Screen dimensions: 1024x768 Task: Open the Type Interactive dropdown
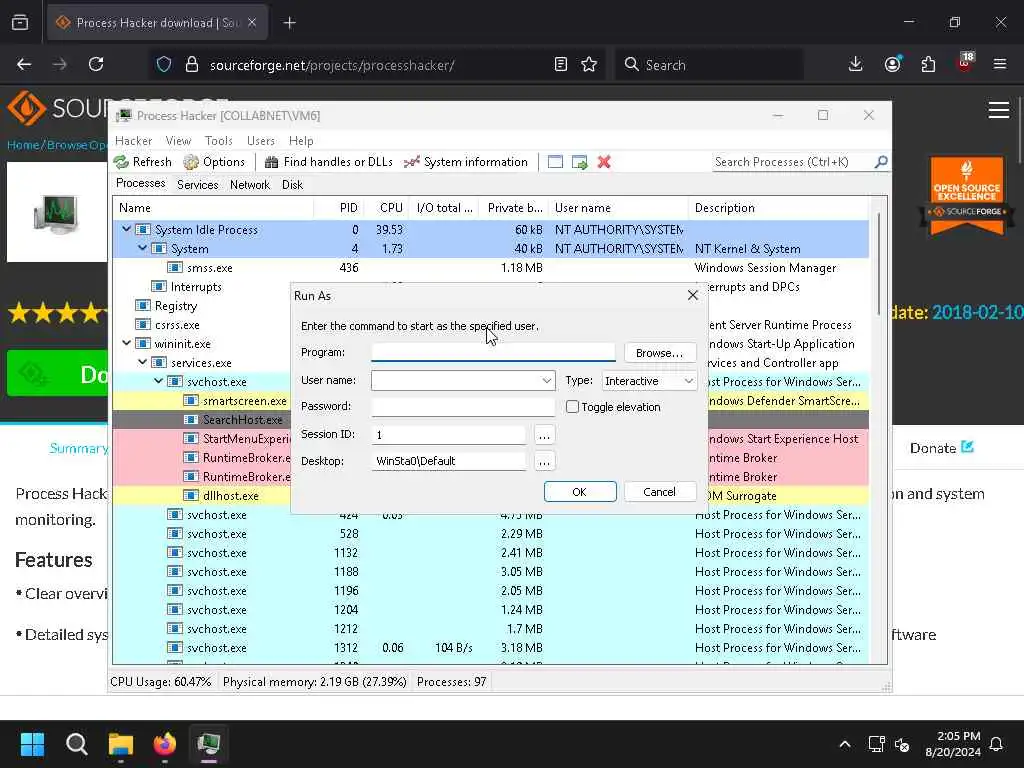click(688, 381)
